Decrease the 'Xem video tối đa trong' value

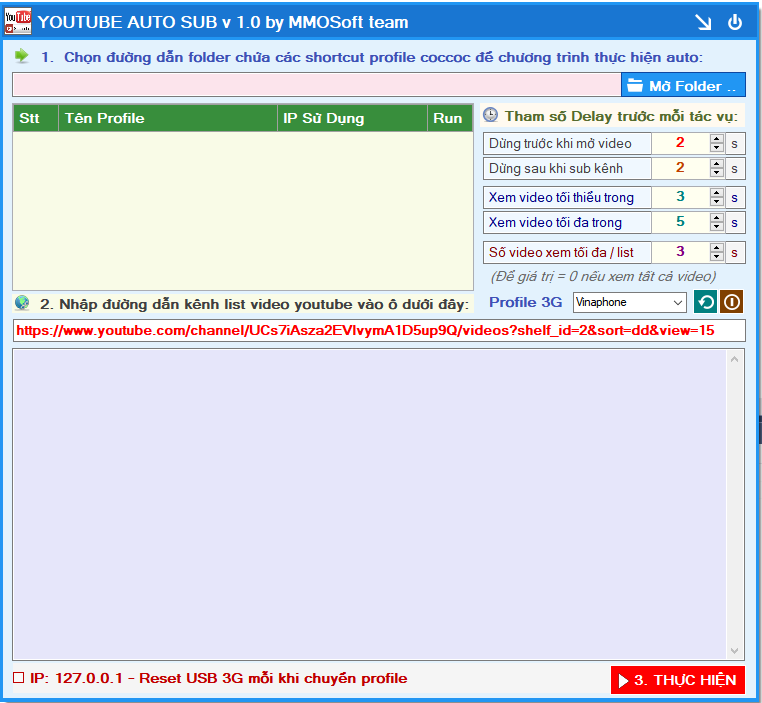click(x=716, y=227)
